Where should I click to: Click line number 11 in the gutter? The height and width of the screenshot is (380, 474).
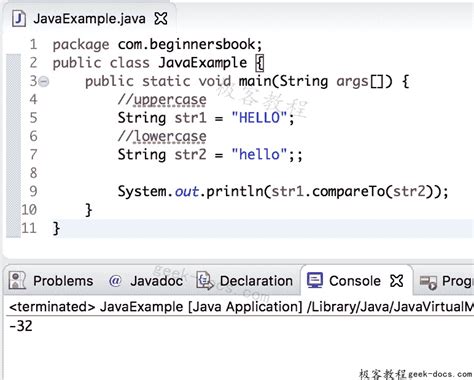29,228
